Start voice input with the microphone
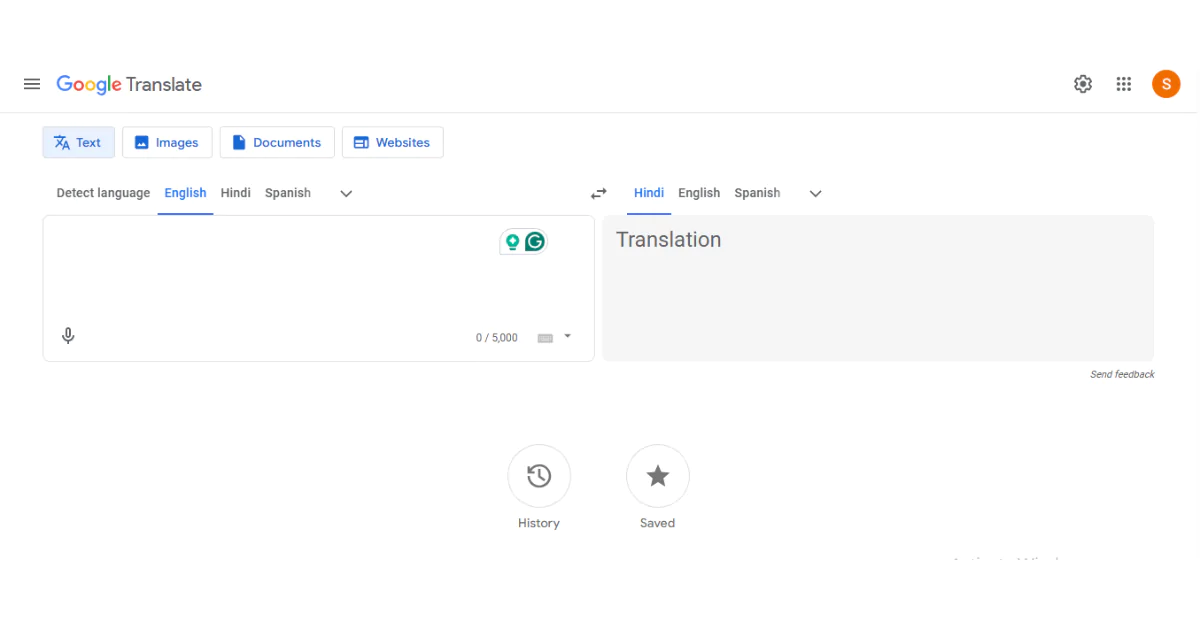Viewport: 1200px width, 628px height. (x=68, y=335)
